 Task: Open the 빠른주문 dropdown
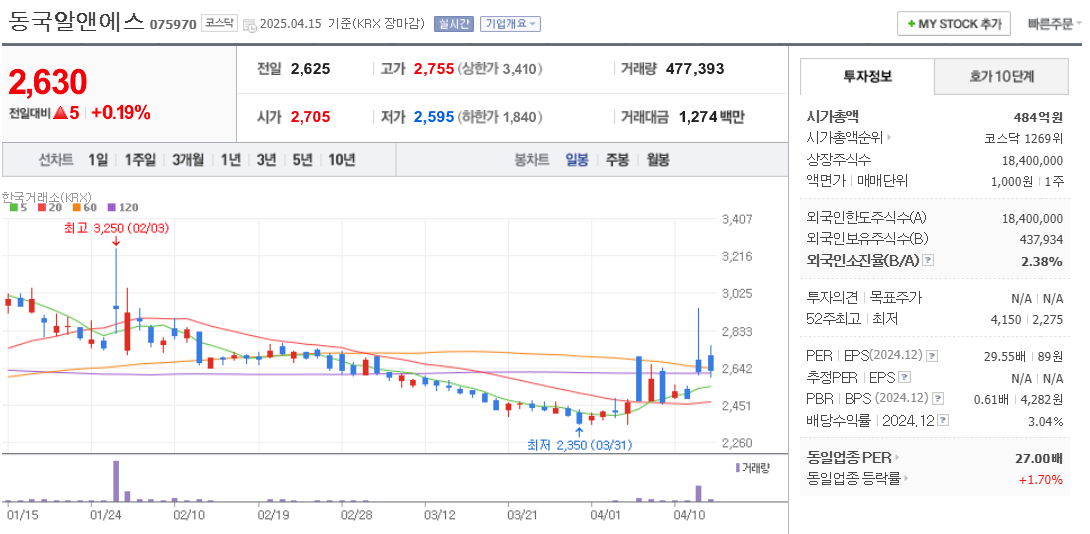(x=1055, y=24)
